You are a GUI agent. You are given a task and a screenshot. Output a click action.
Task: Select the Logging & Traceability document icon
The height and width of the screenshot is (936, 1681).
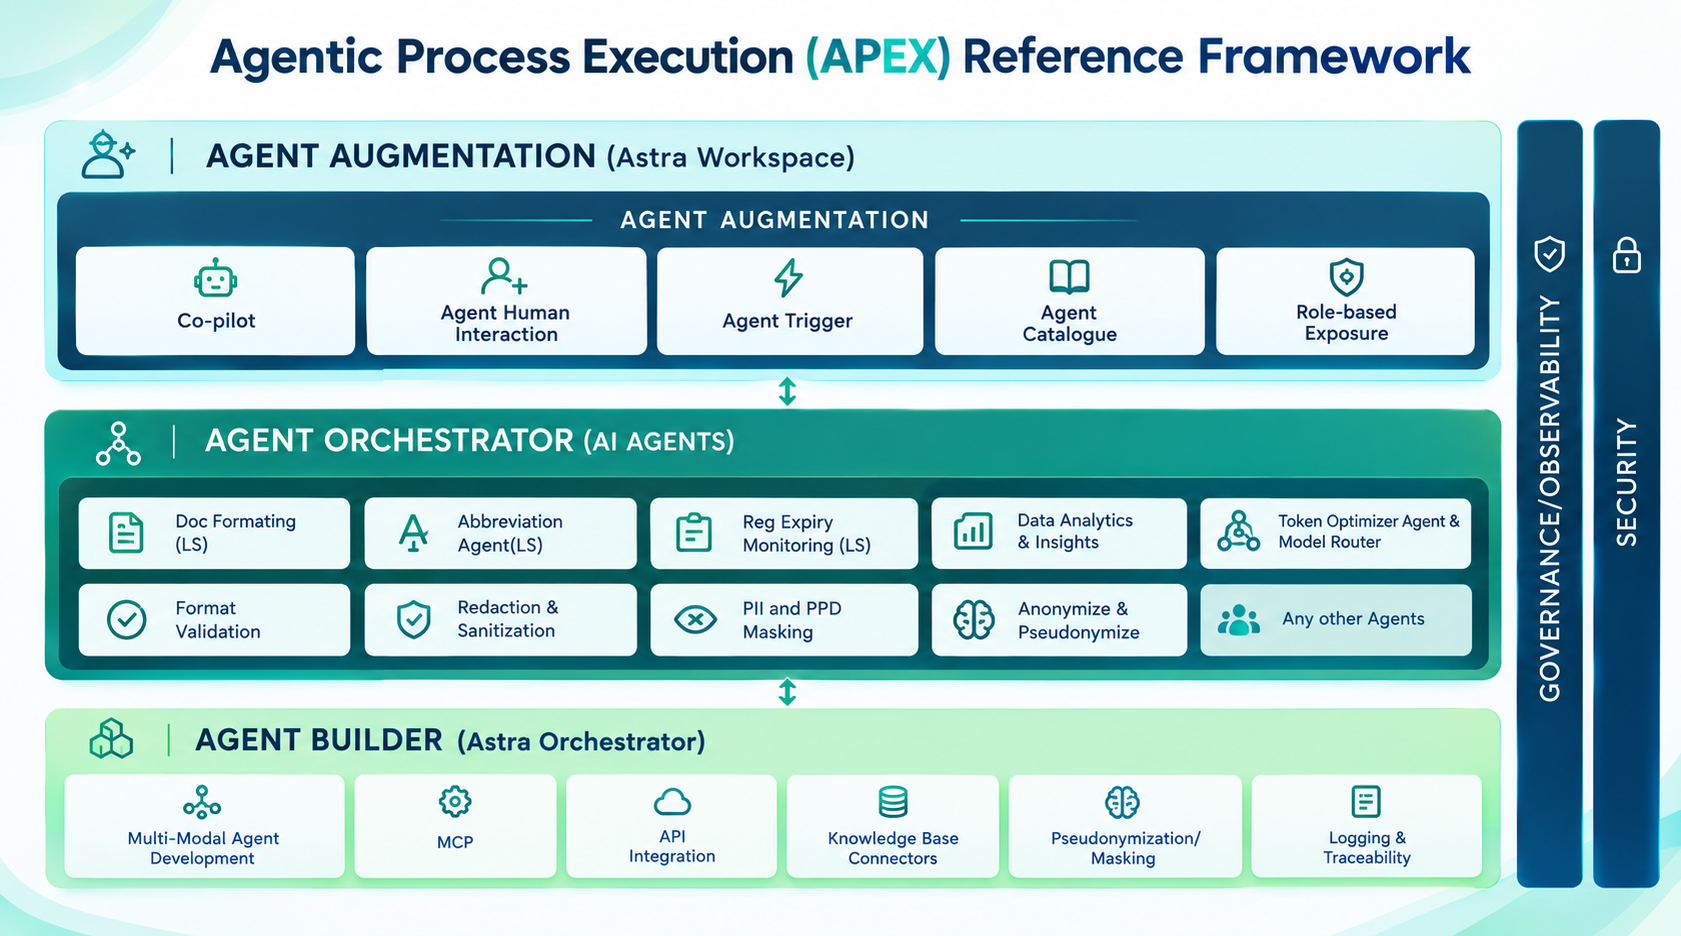pyautogui.click(x=1366, y=801)
